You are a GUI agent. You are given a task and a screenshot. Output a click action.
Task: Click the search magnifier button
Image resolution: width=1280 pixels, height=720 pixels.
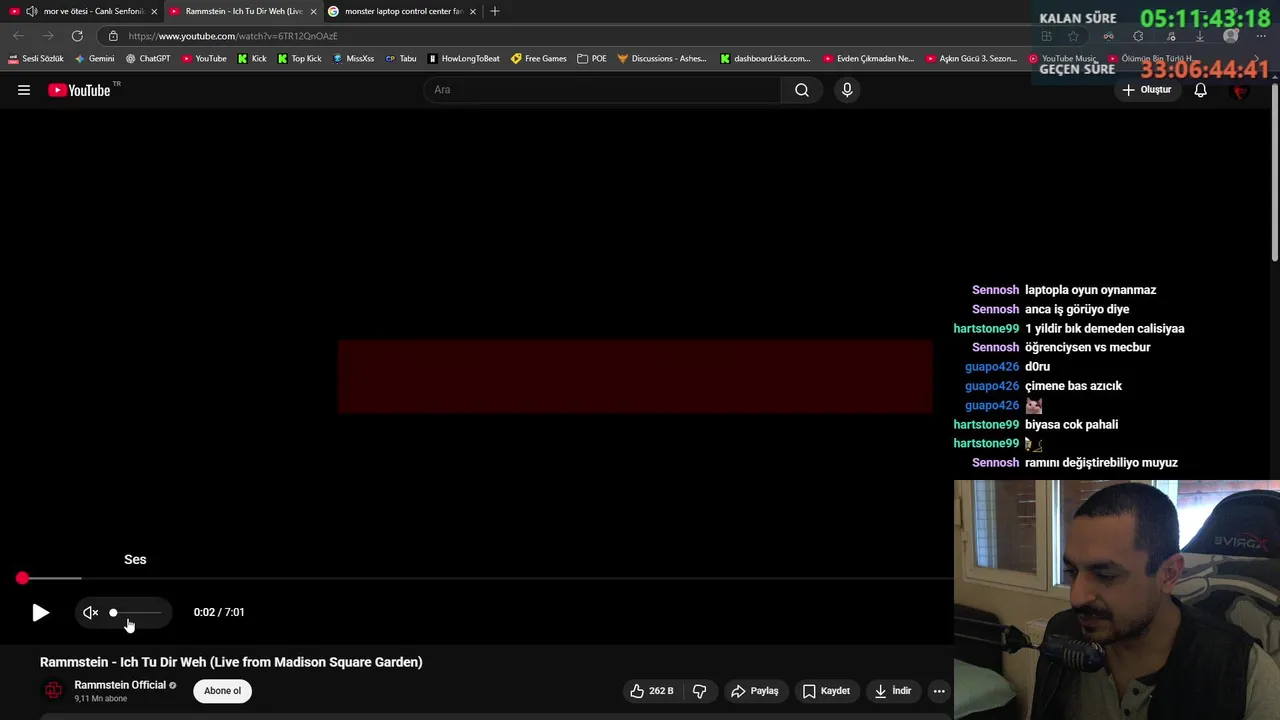pyautogui.click(x=802, y=90)
